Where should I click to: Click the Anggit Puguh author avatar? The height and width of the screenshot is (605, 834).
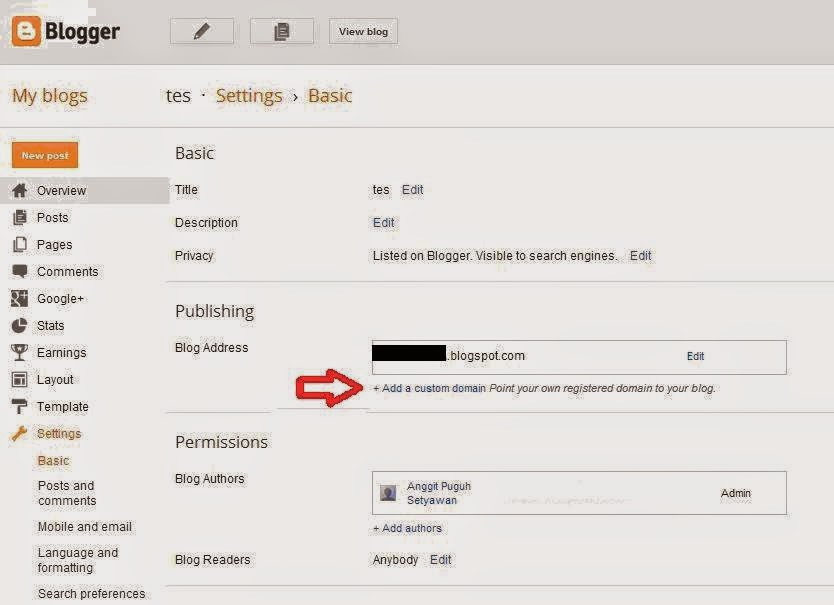coord(388,493)
